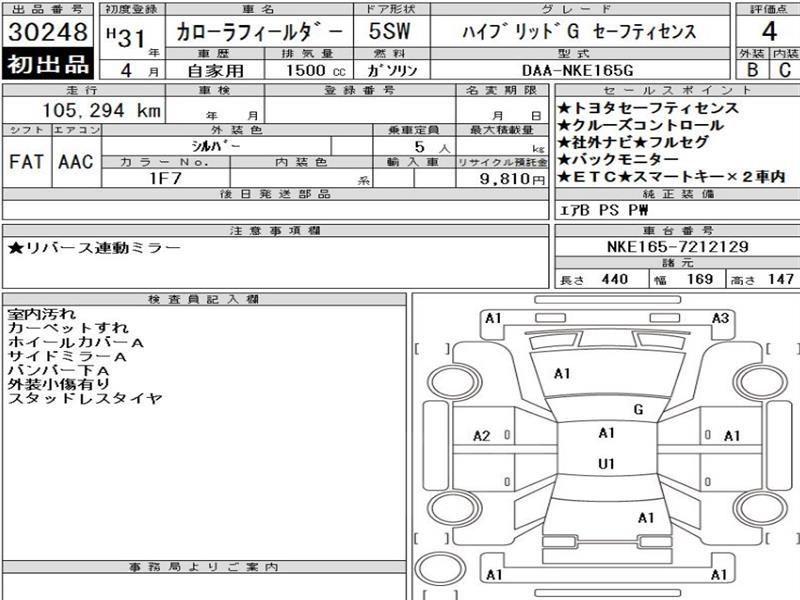
Task: Click the inspector note ホイールカバーA
Action: [76, 342]
